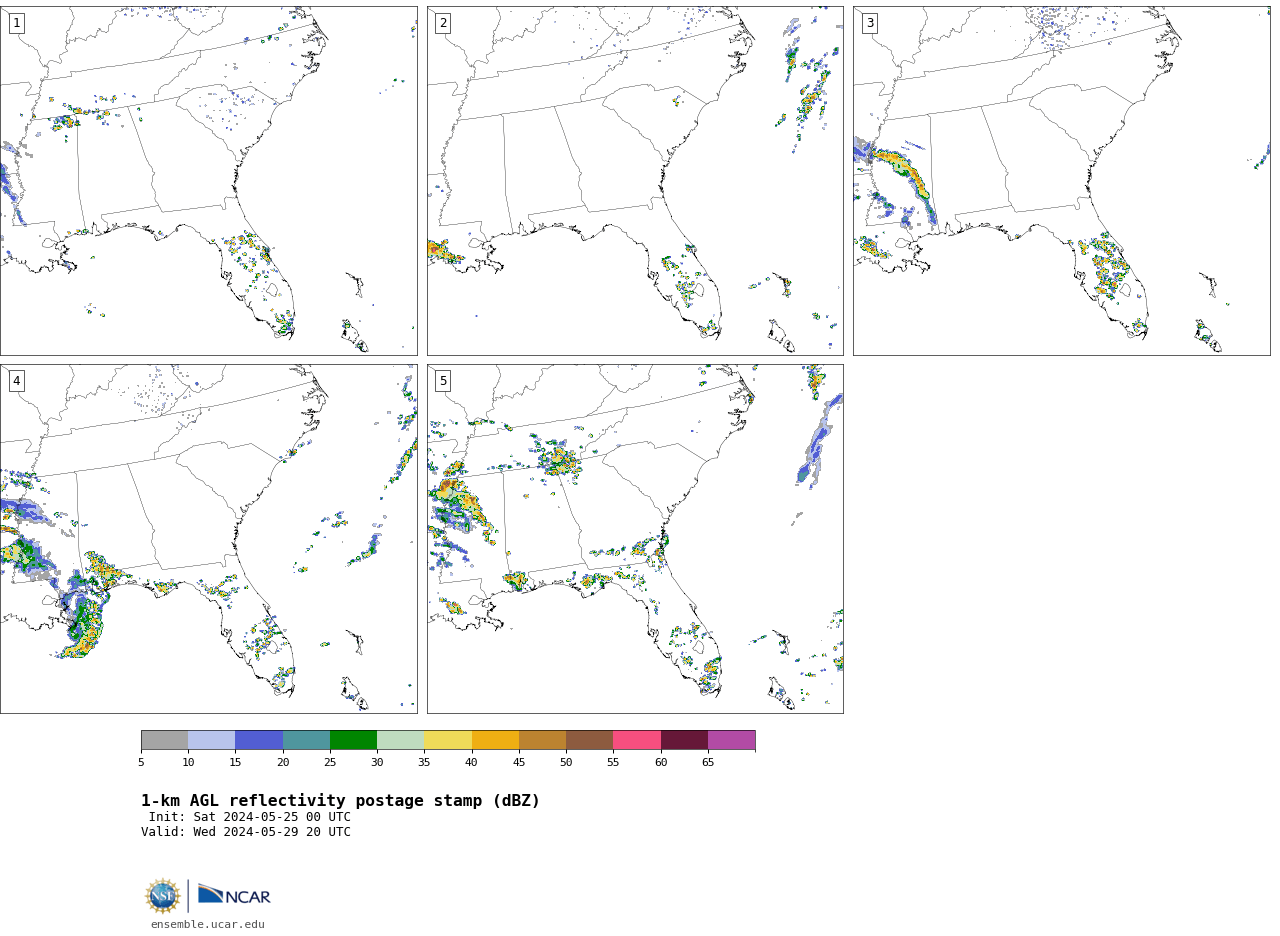The height and width of the screenshot is (936, 1280).
Task: Select the light blue 10-15 dBZ swatch
Action: 211,740
